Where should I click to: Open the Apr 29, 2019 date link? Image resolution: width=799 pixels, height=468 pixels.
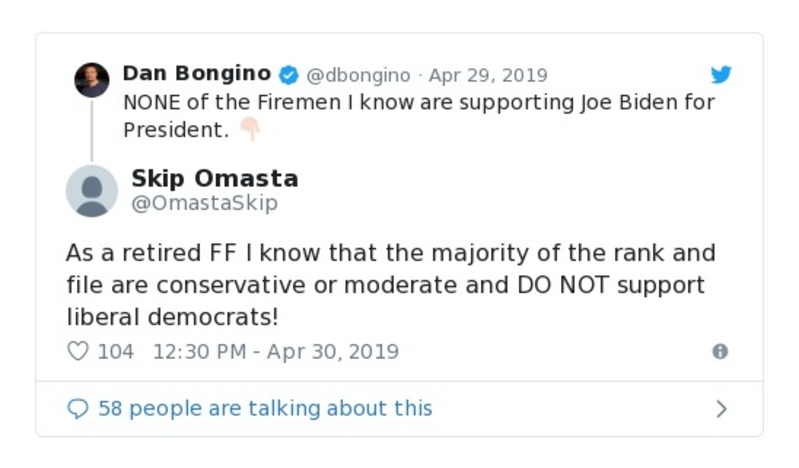[488, 76]
